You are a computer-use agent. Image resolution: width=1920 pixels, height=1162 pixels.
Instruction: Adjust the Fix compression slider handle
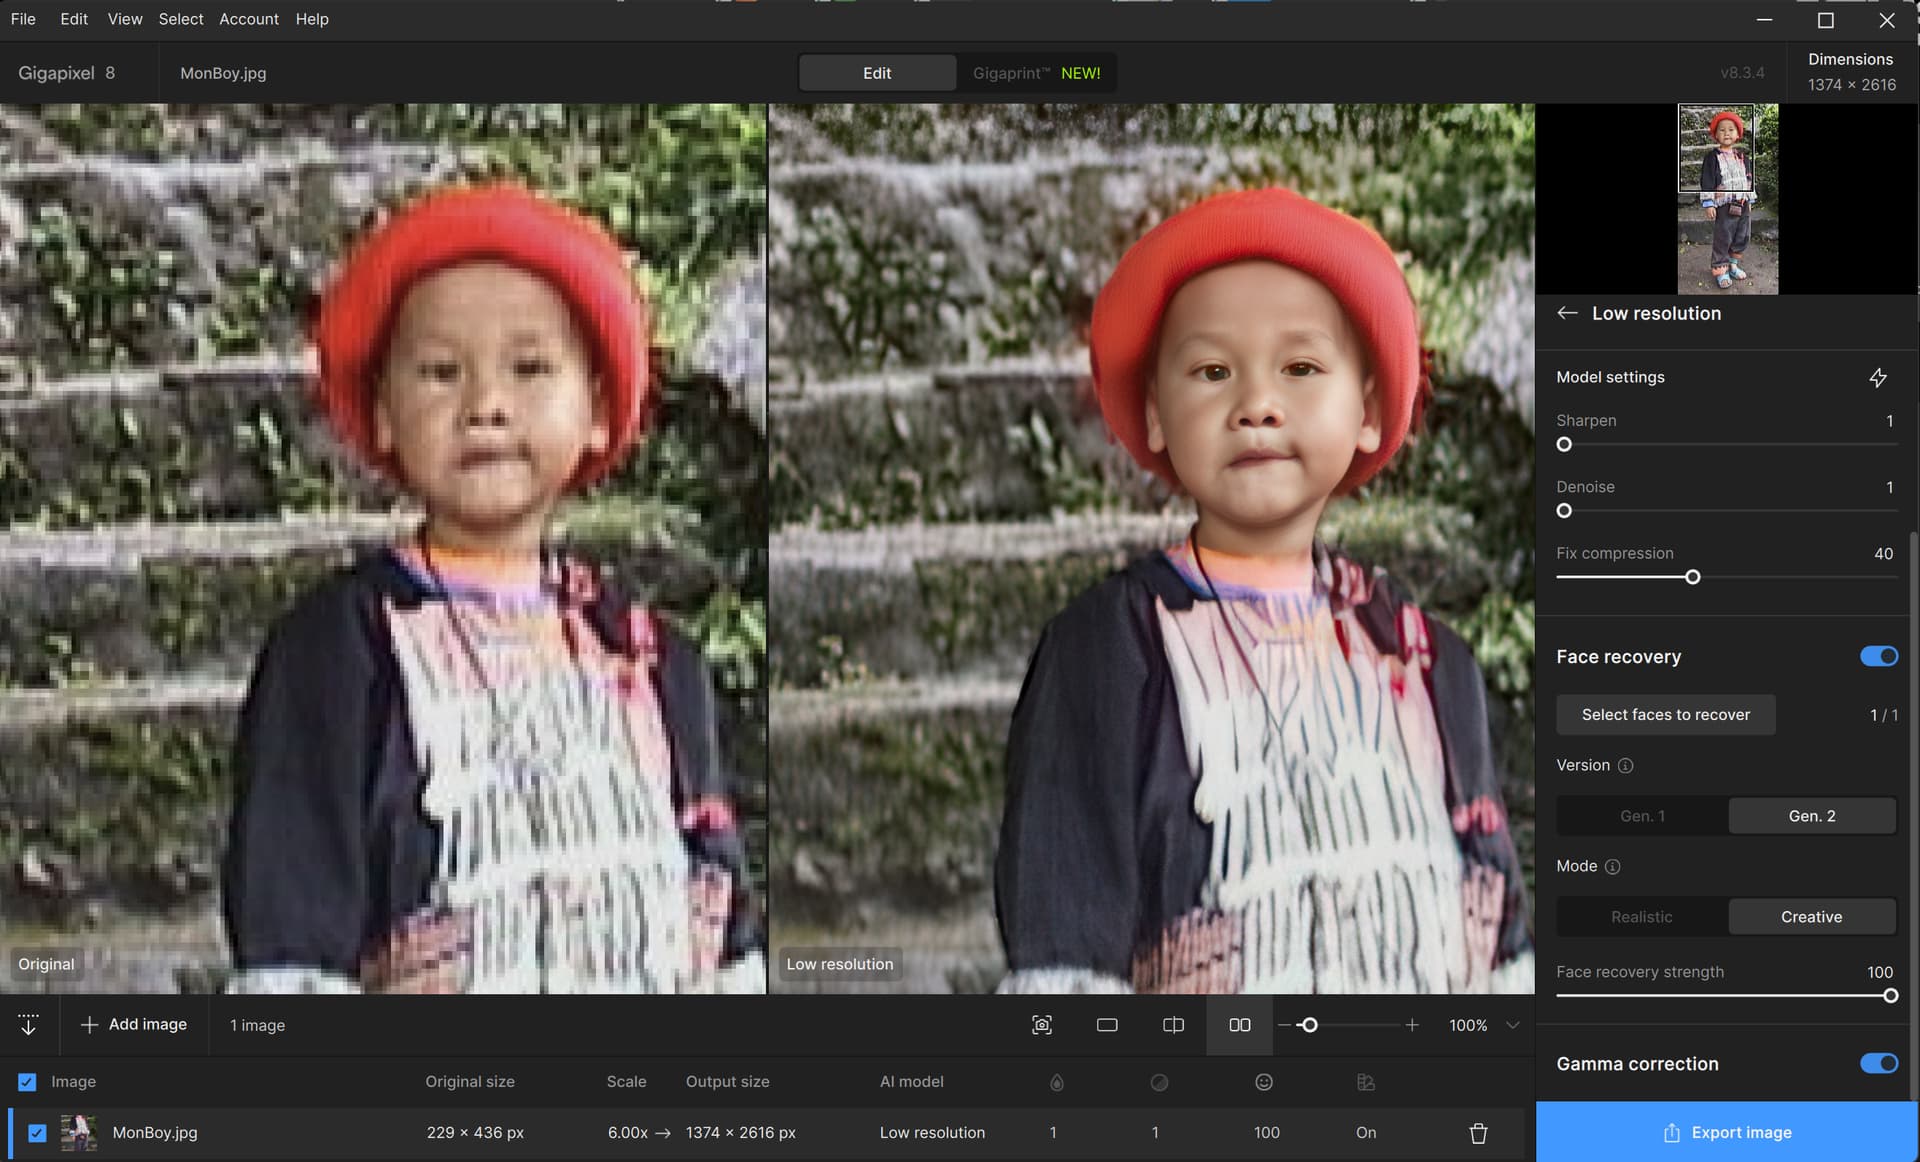[1692, 578]
